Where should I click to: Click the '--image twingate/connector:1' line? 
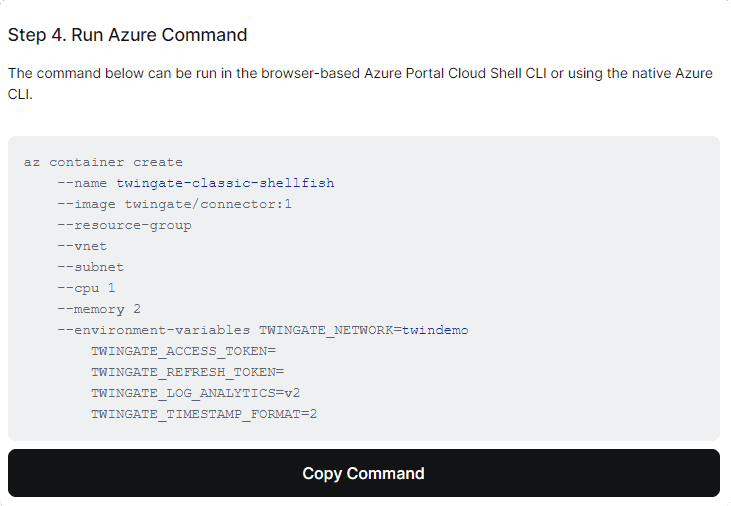click(x=174, y=204)
